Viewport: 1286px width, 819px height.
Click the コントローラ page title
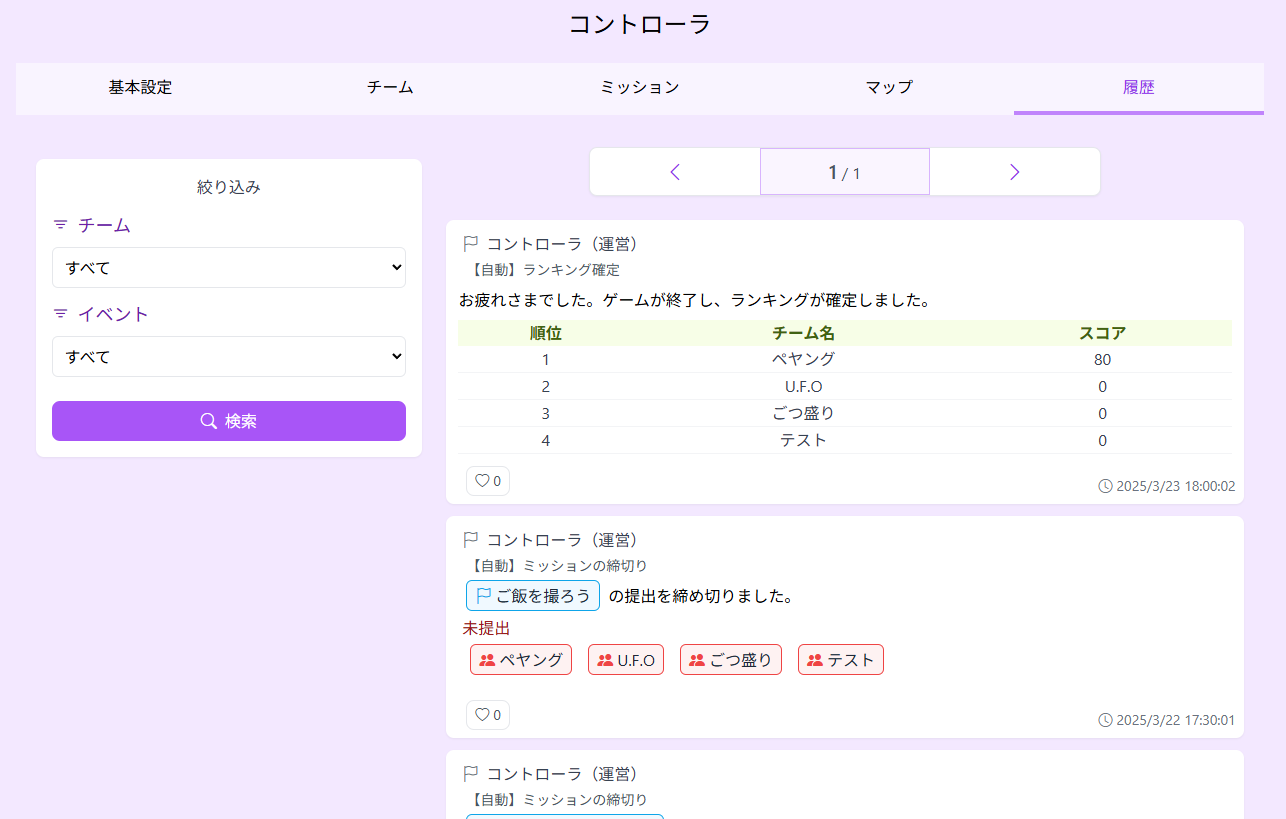[x=640, y=24]
